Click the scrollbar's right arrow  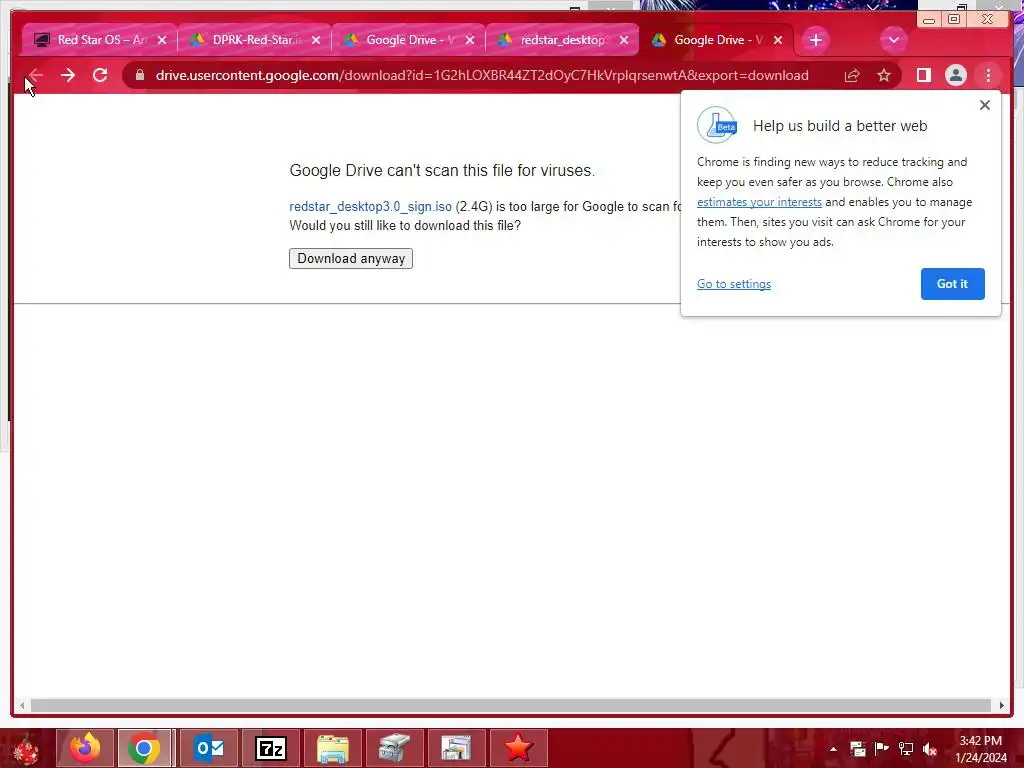1002,706
